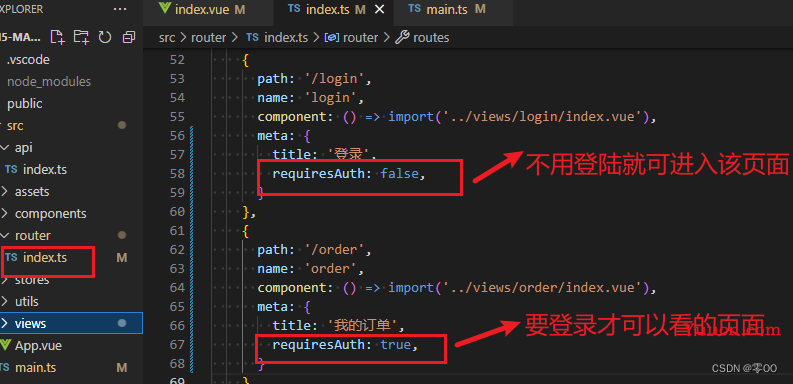Click the wrench icon beside routes breadcrumb

[x=402, y=37]
